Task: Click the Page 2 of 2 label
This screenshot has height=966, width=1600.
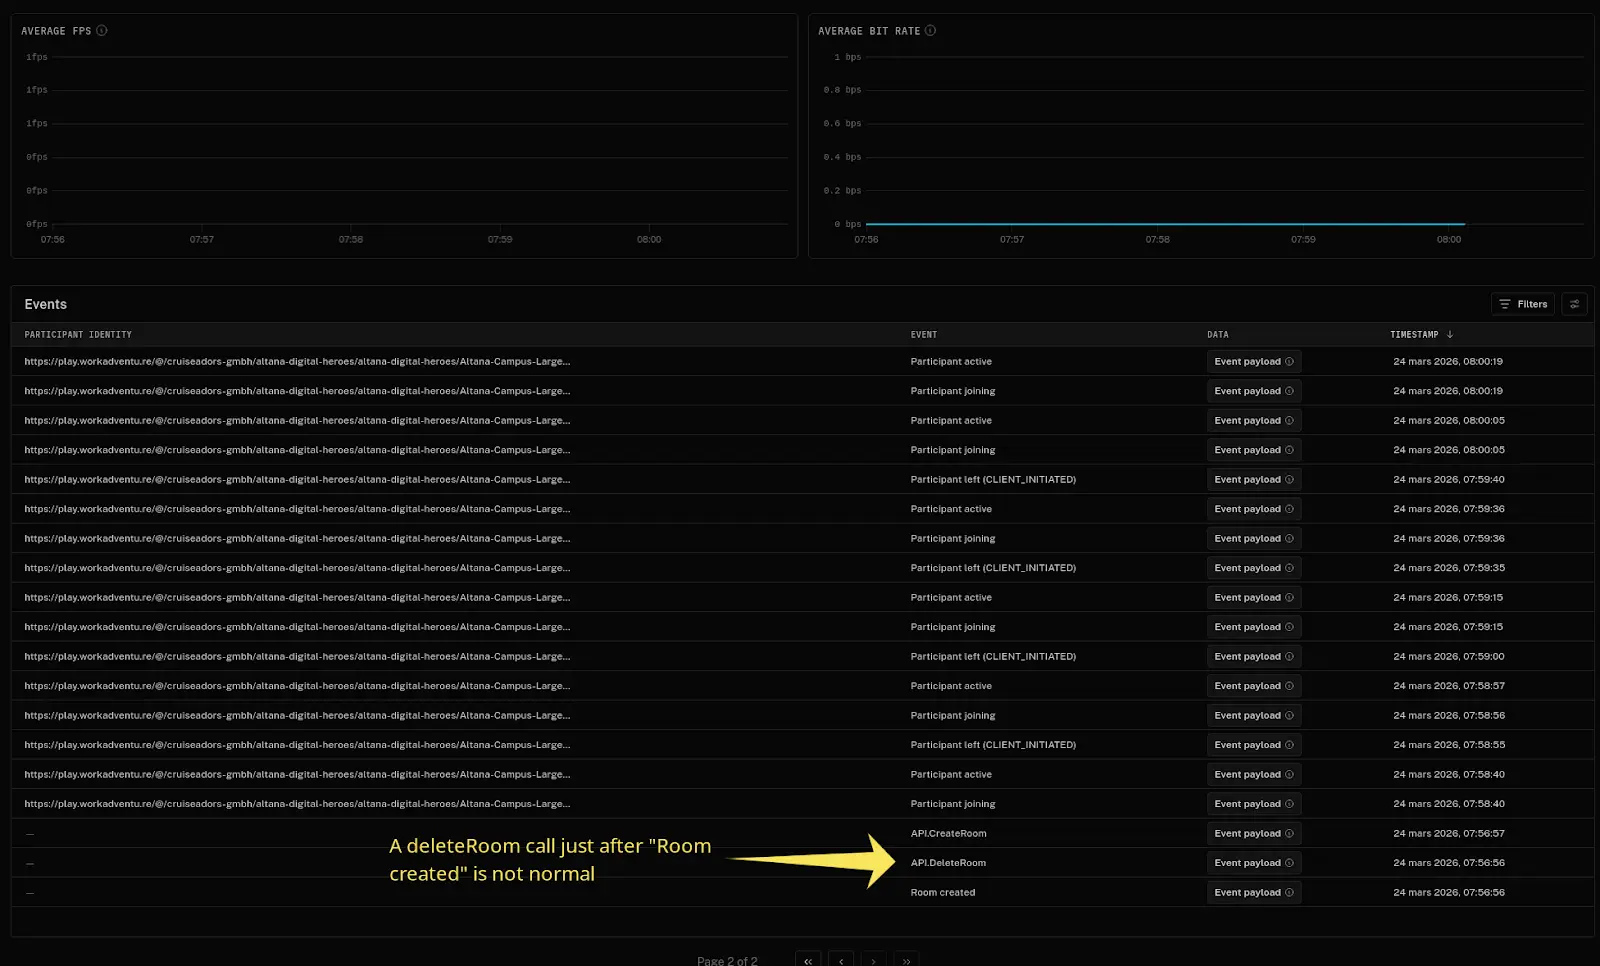Action: pos(727,961)
